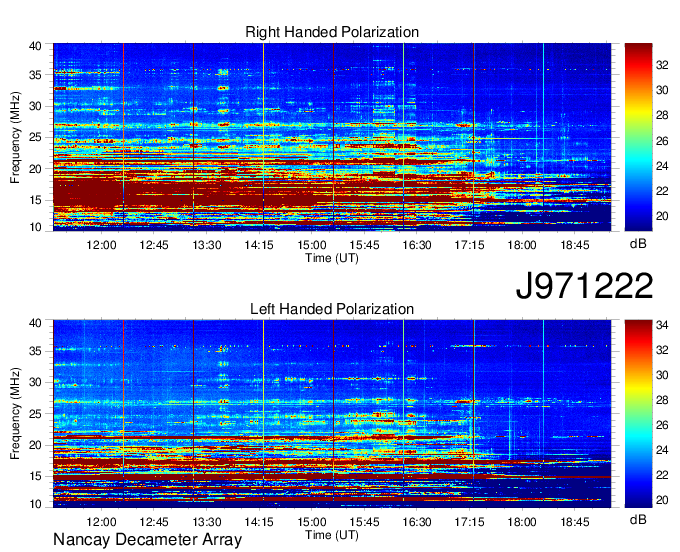Click "Time (UT)" under the upper spectrogram
The width and height of the screenshot is (680, 552).
332,258
